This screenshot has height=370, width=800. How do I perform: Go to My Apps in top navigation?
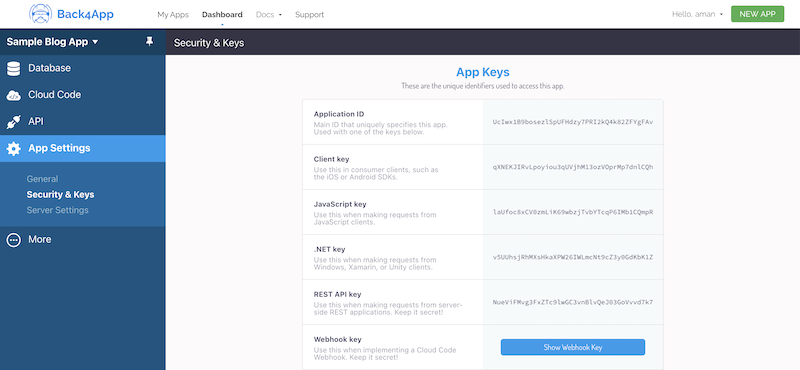(x=173, y=14)
